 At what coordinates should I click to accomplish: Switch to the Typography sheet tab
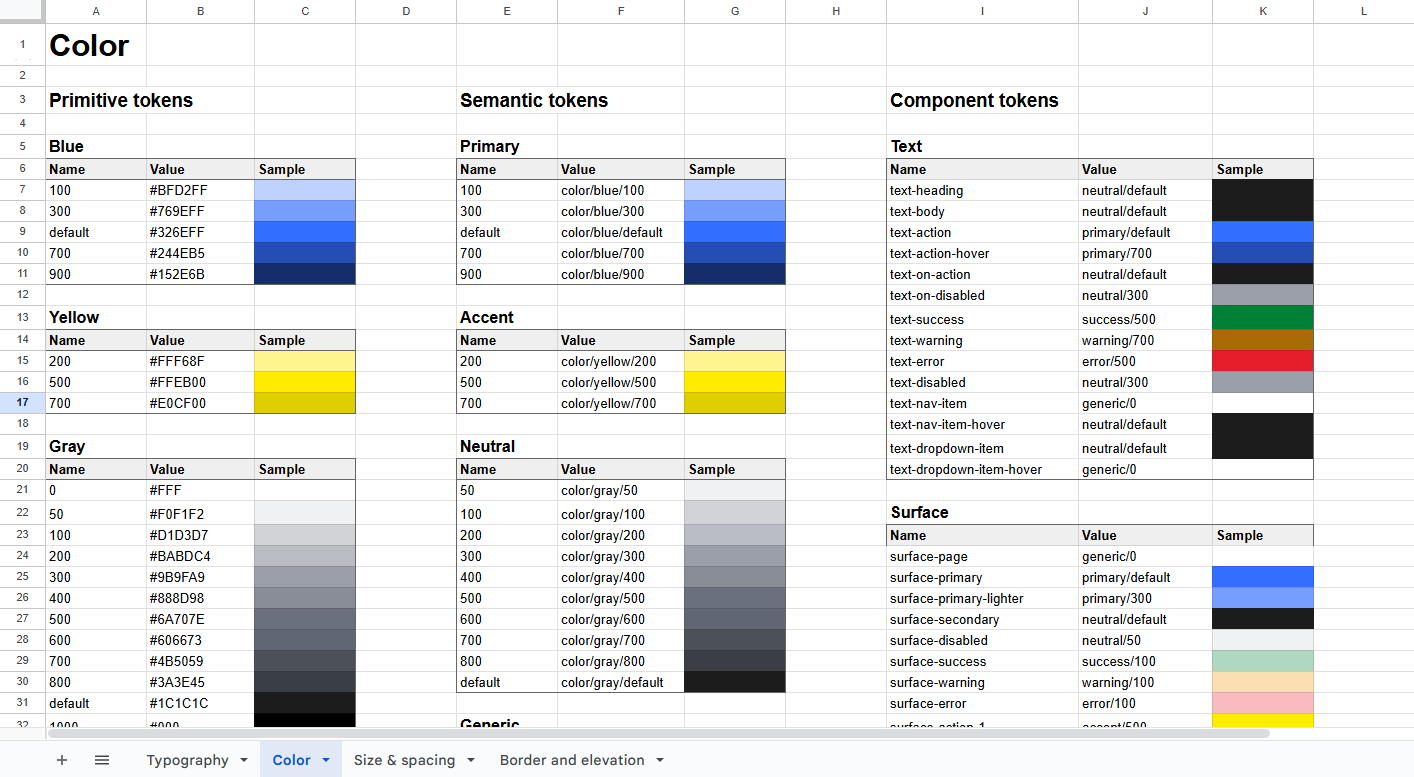tap(187, 760)
